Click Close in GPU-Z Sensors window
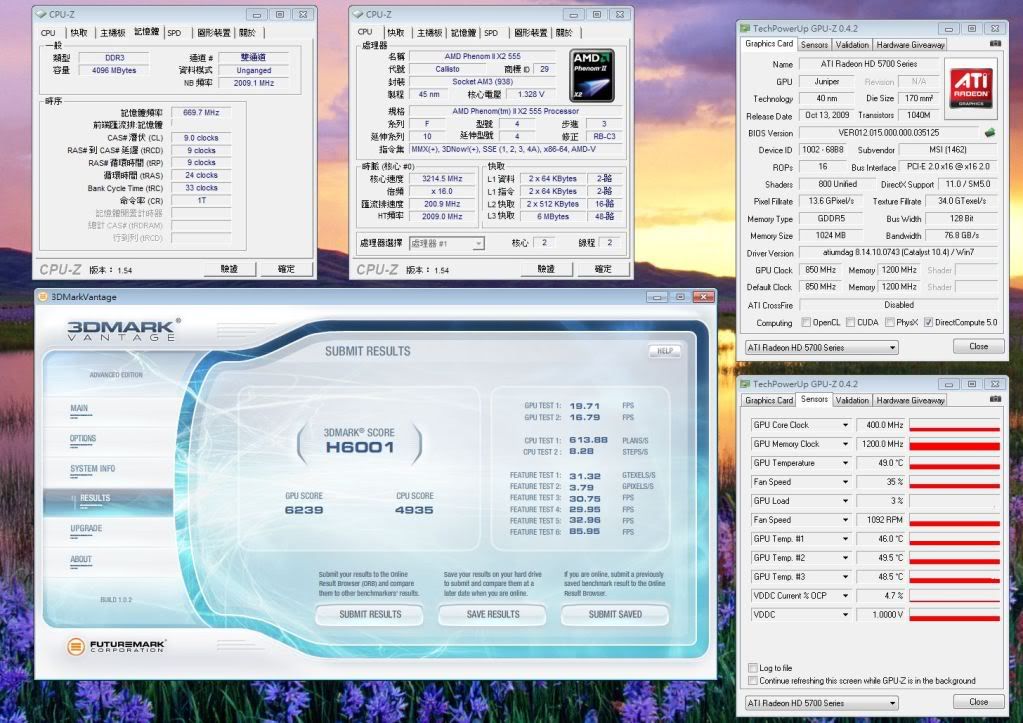1023x723 pixels. click(978, 702)
